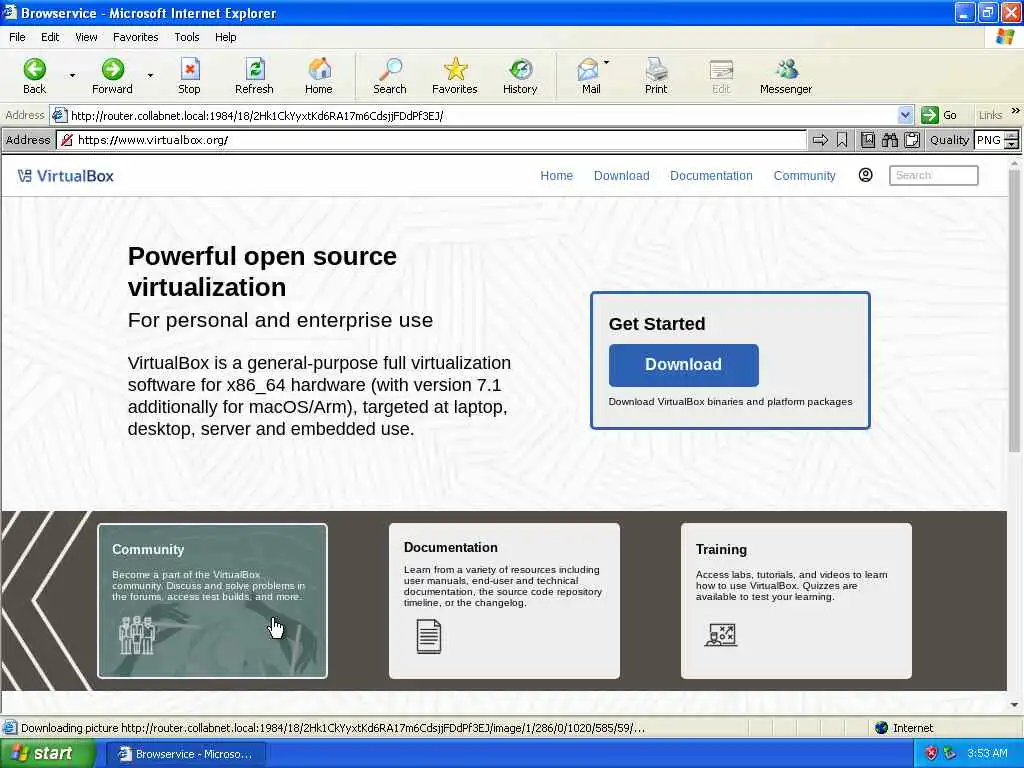Click the blue Download button
The height and width of the screenshot is (768, 1024).
coord(683,365)
